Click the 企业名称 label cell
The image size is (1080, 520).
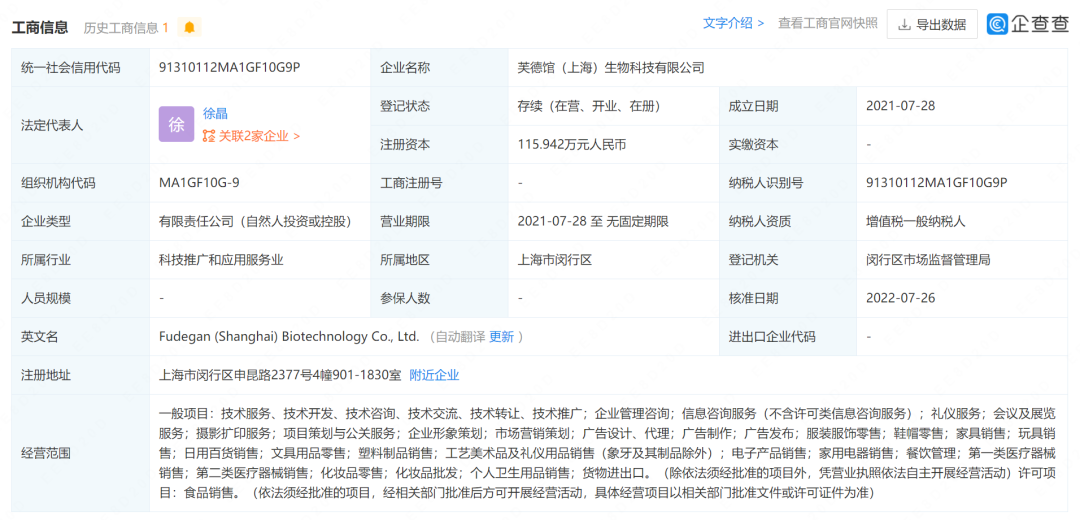click(439, 67)
